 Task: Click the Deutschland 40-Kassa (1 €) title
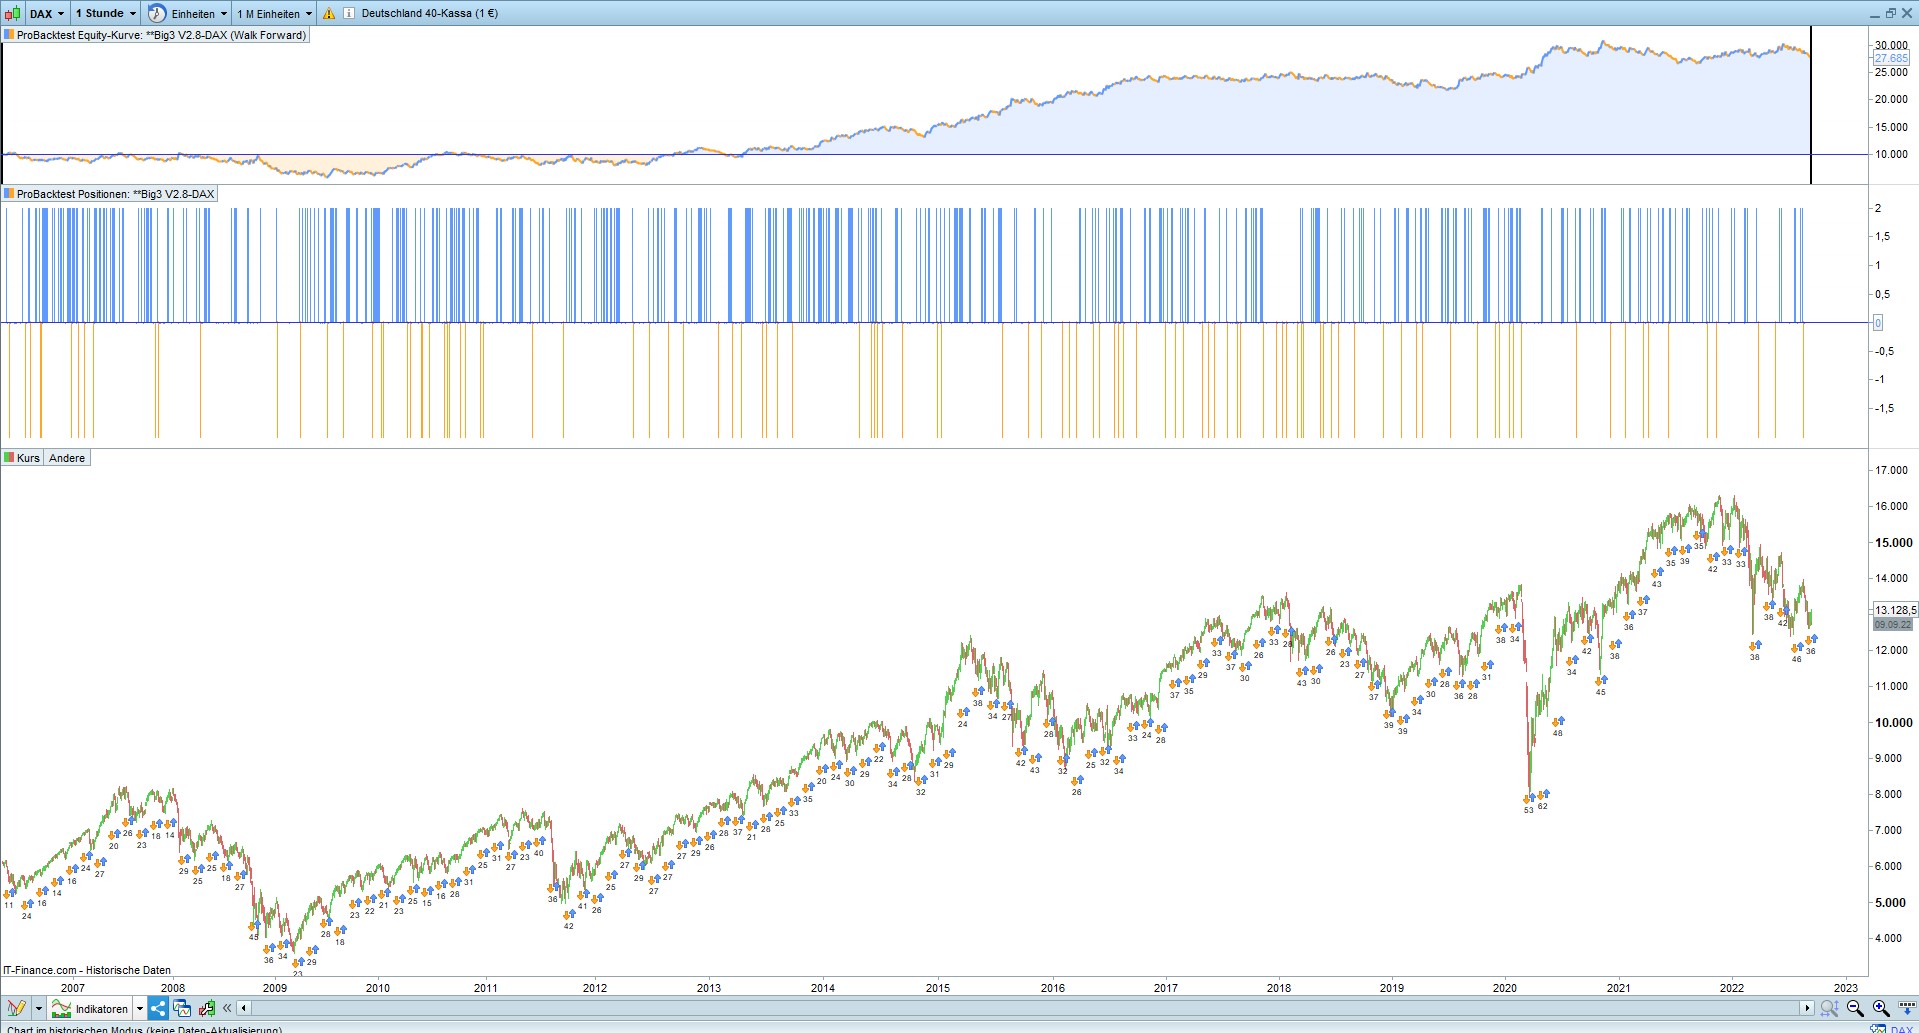(x=430, y=13)
